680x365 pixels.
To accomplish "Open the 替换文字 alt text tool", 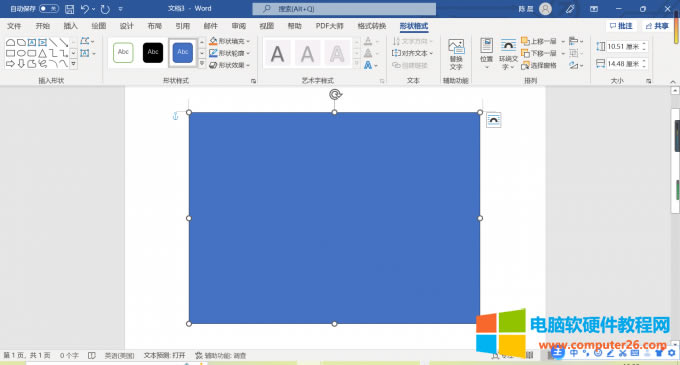I will pos(456,54).
